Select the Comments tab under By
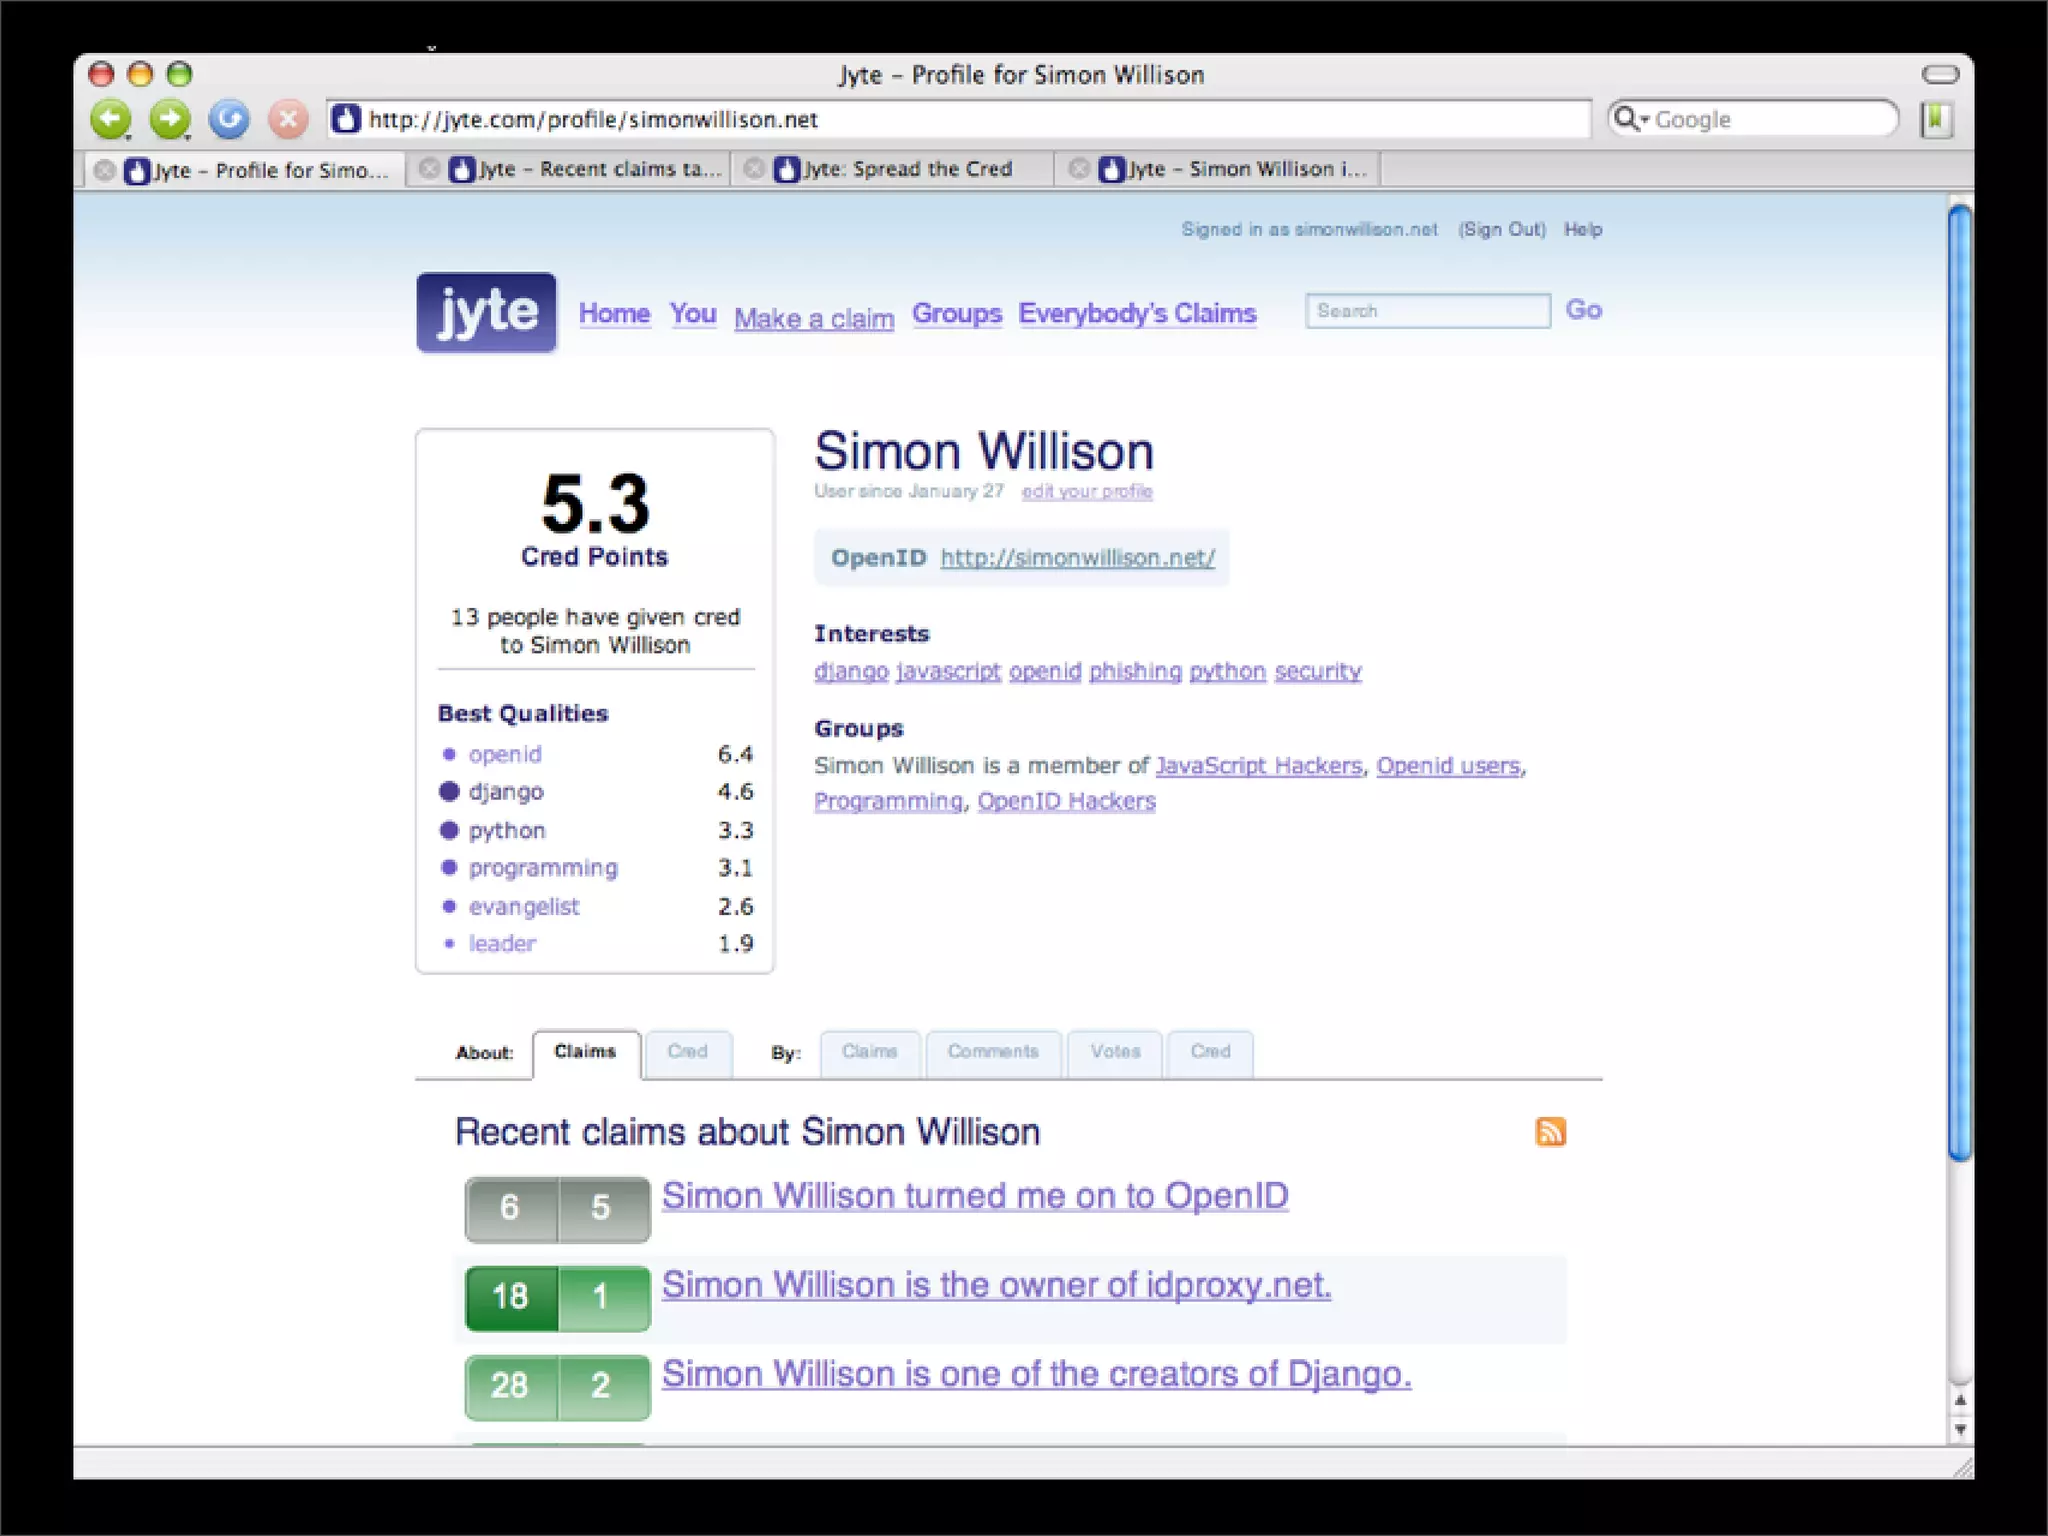Screen dimensions: 2048x1536 coord(993,1052)
